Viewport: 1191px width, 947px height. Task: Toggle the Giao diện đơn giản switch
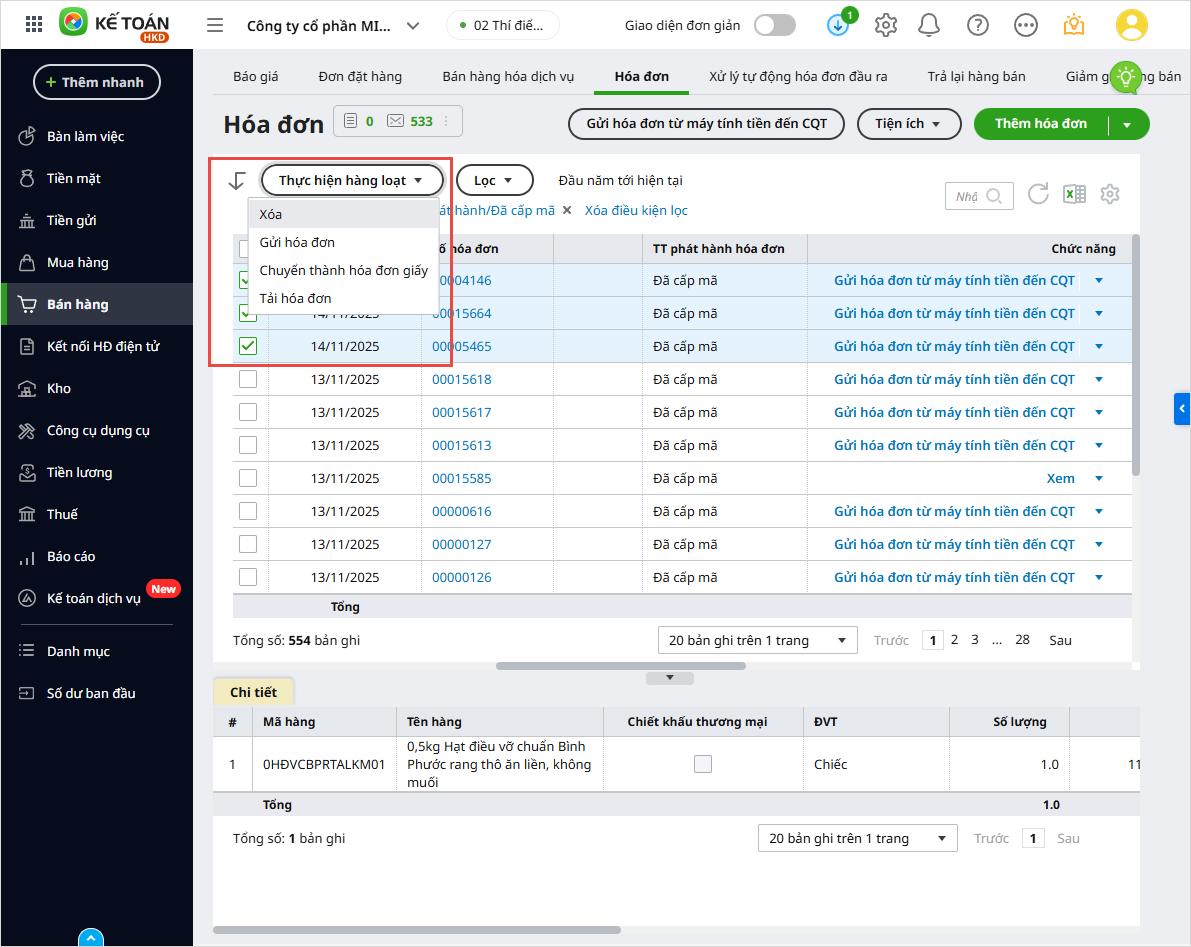[775, 25]
